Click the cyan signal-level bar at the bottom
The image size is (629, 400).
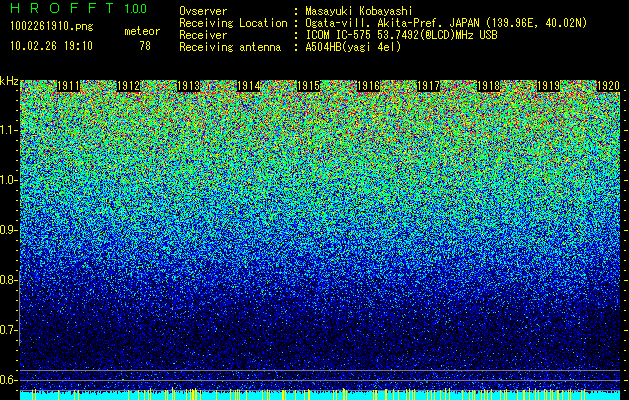pos(320,395)
